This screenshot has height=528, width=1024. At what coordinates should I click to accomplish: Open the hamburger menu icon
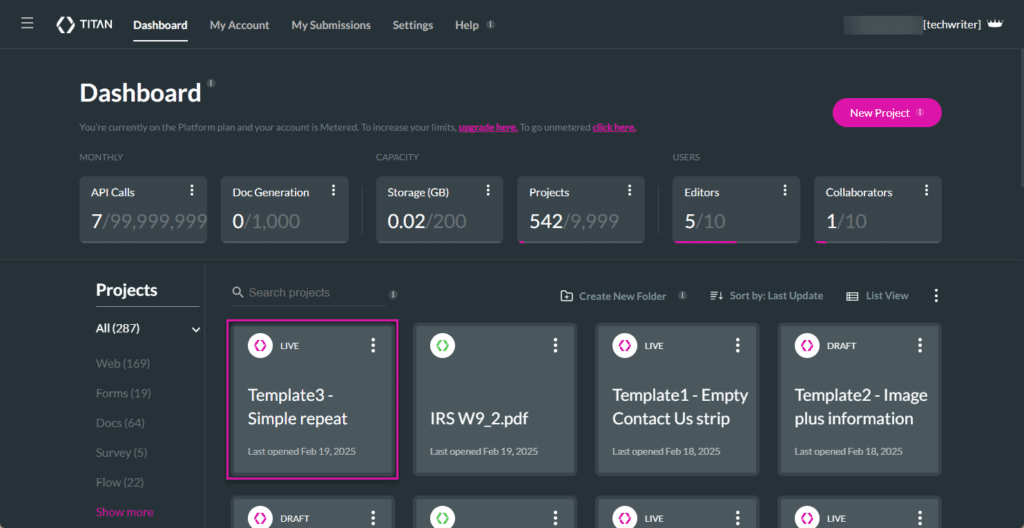point(27,24)
